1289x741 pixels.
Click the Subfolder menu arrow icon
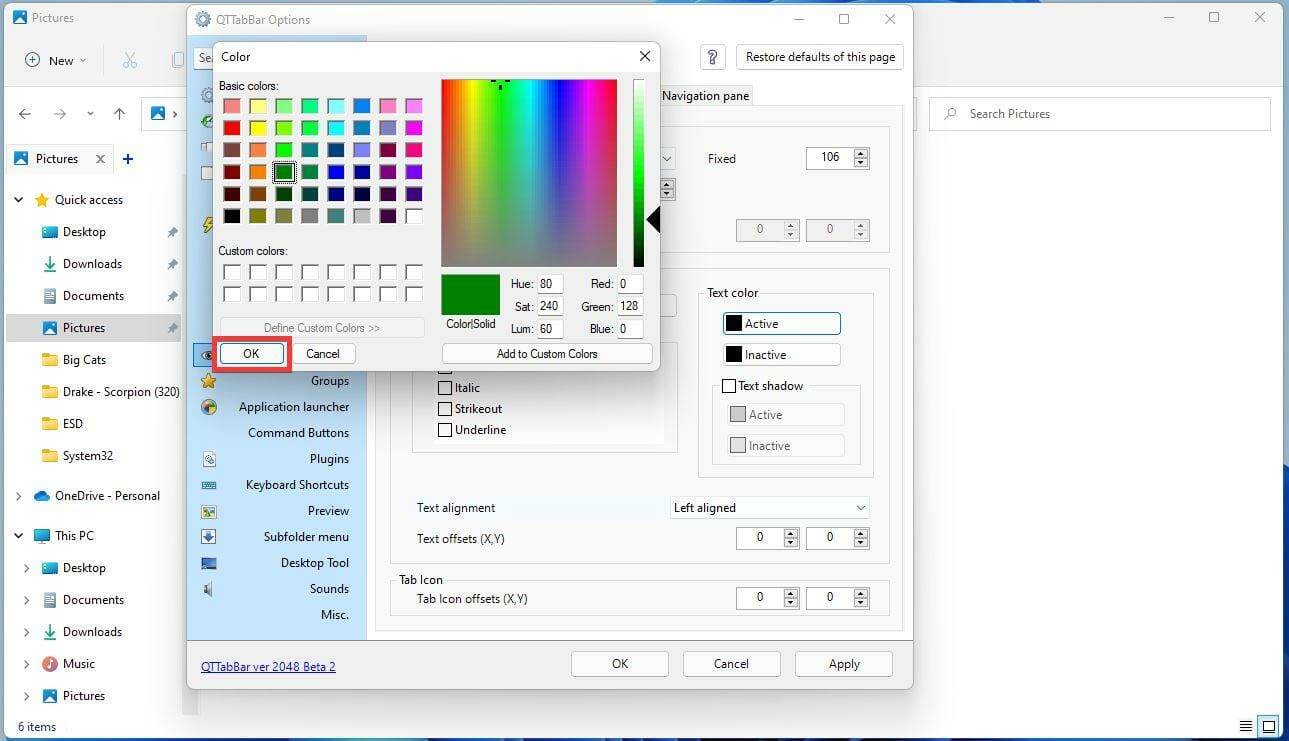click(x=208, y=537)
